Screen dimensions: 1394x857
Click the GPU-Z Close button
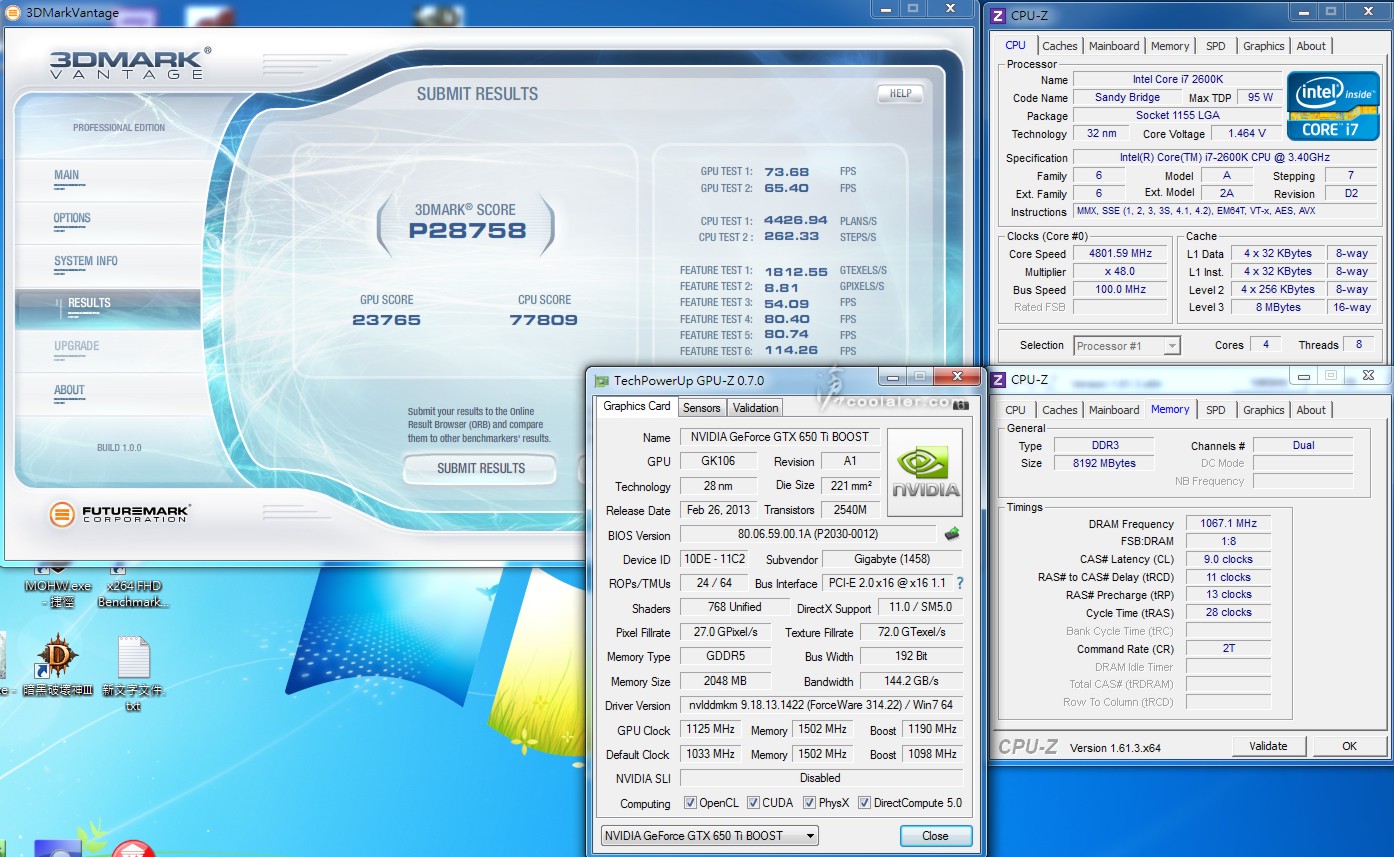(935, 836)
